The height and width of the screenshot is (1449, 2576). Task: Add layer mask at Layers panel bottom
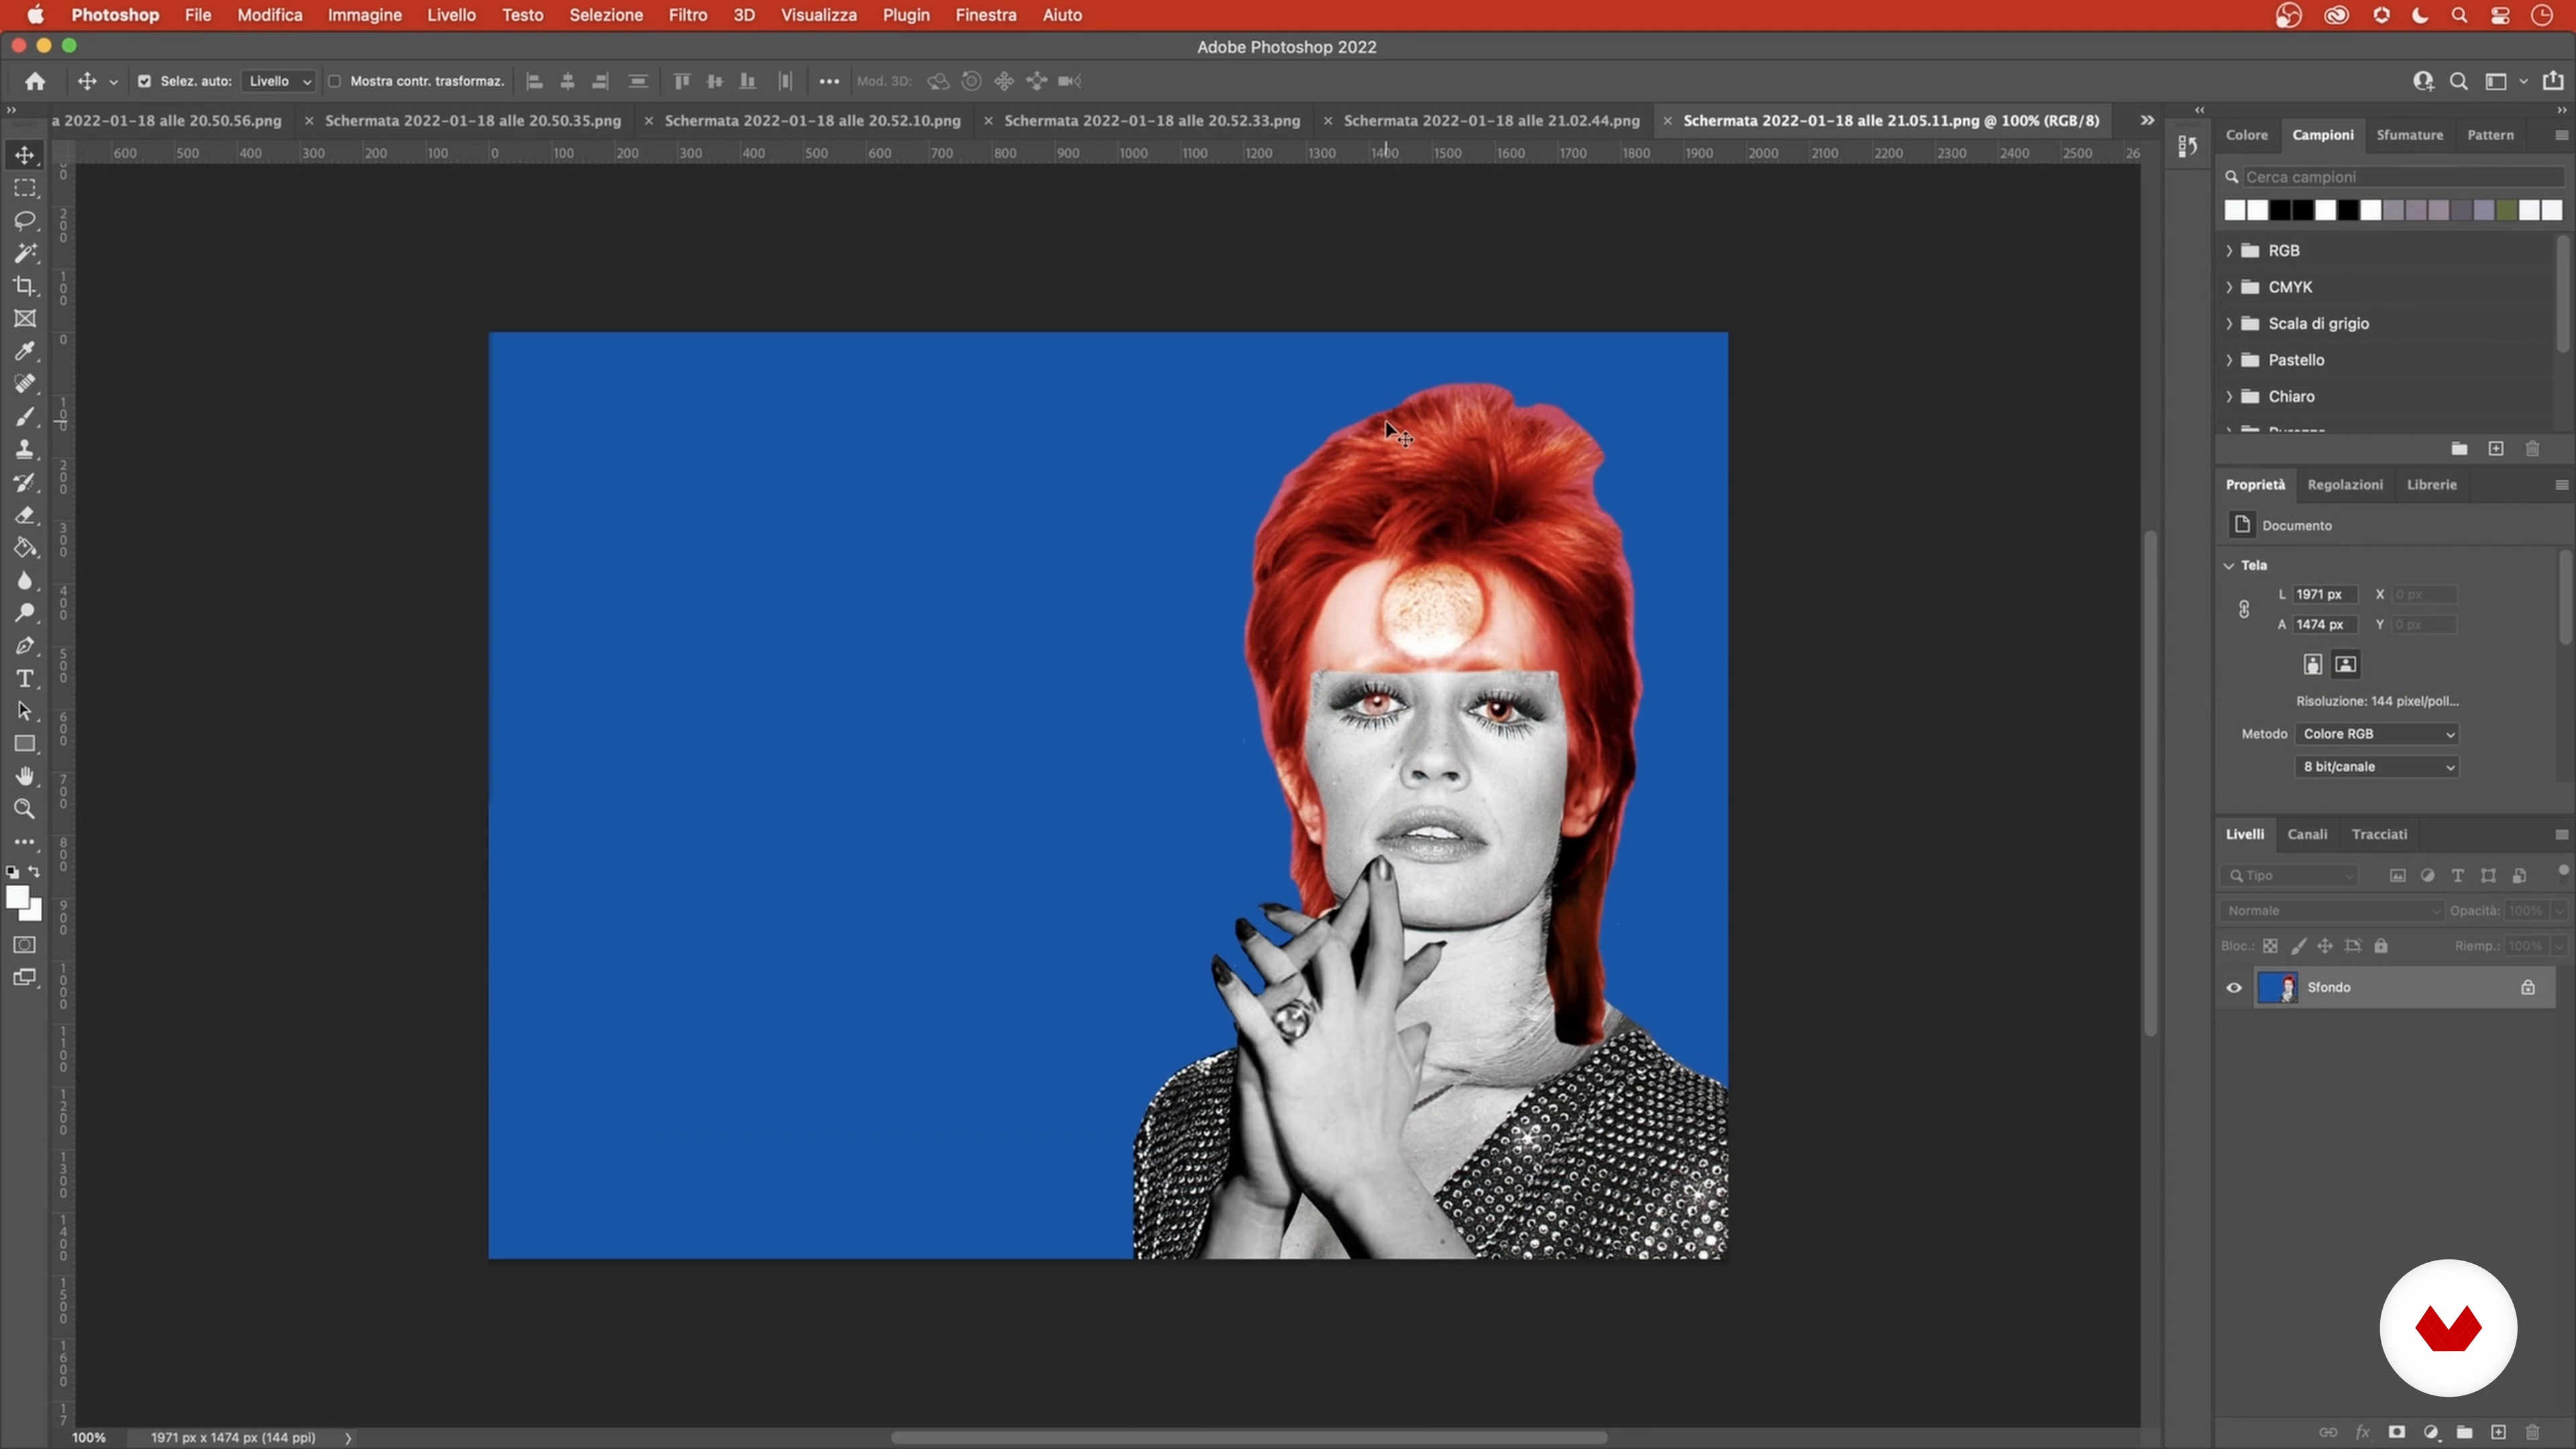pos(2397,1432)
